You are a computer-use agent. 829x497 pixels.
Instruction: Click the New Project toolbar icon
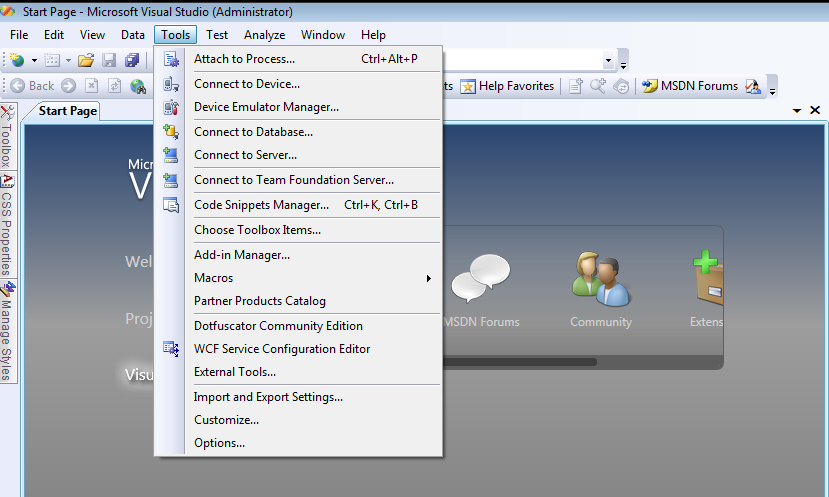(17, 60)
